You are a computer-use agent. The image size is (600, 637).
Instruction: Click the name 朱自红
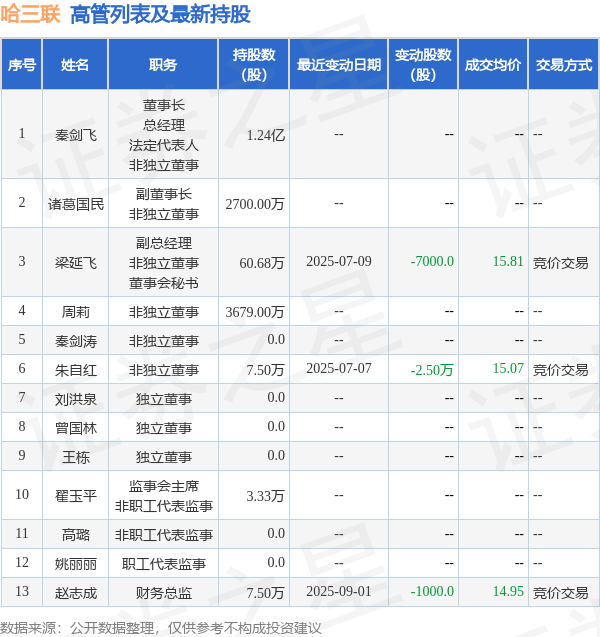tap(76, 370)
